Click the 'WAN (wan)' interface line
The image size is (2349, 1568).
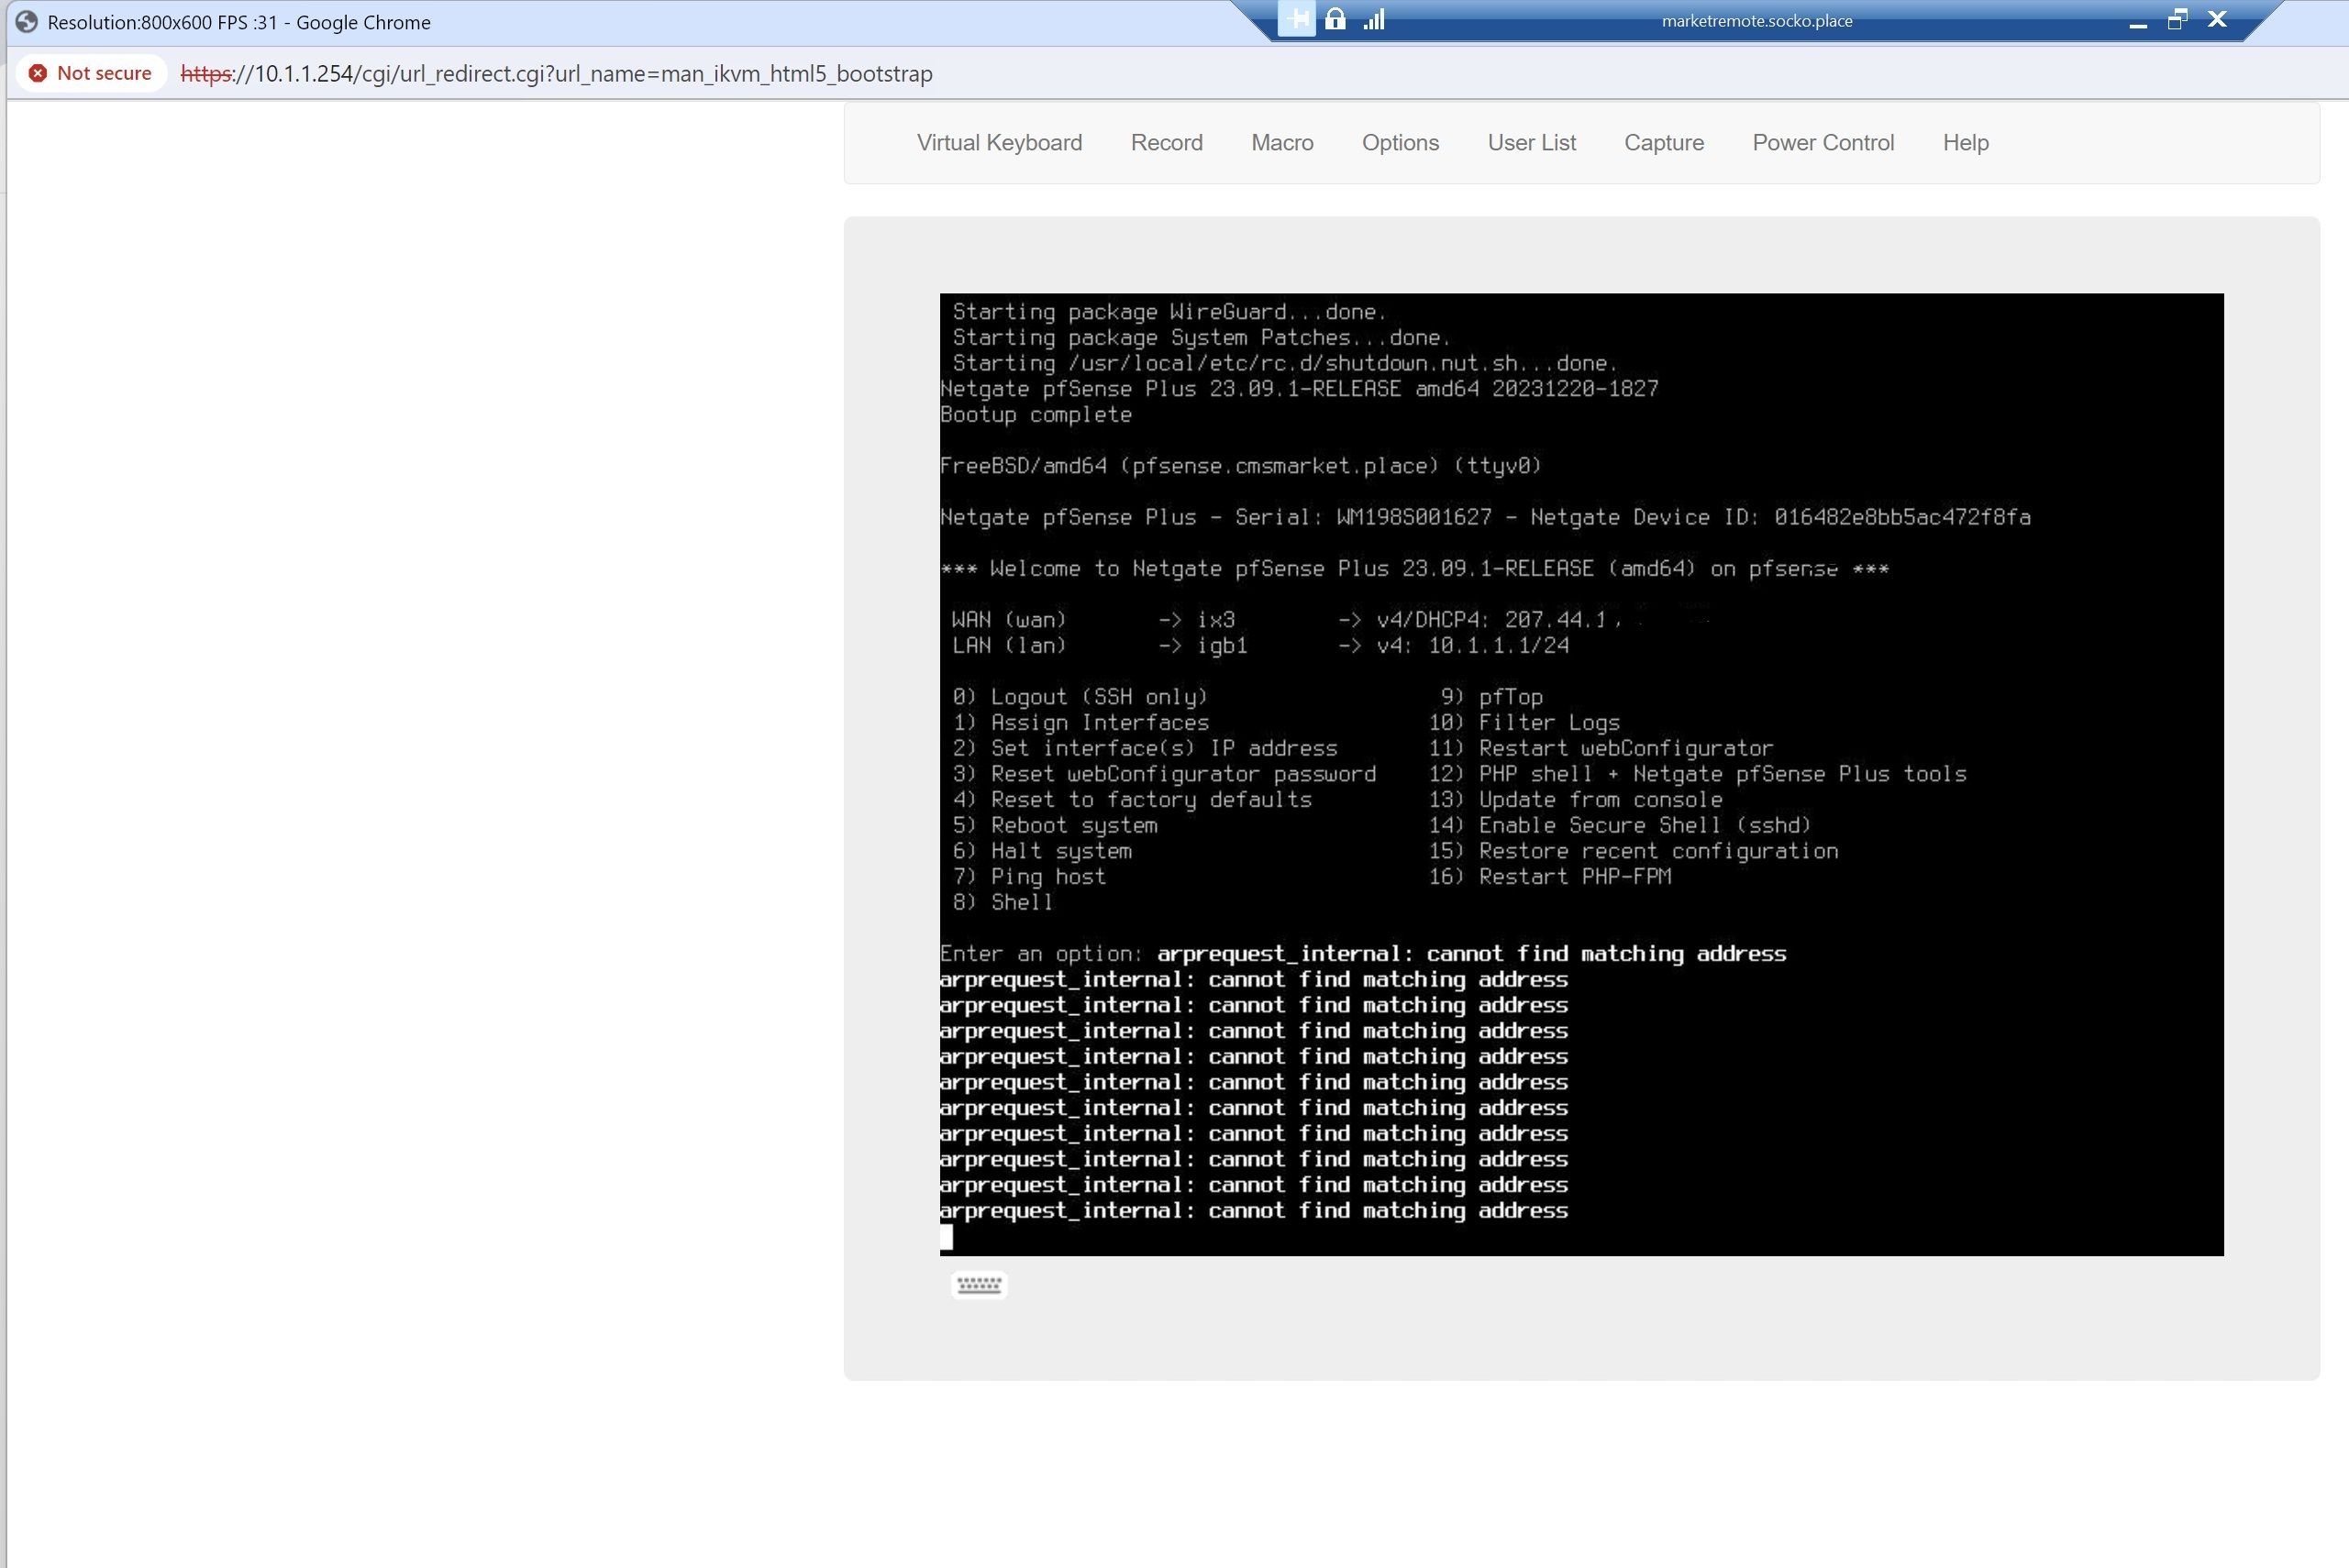(1284, 620)
